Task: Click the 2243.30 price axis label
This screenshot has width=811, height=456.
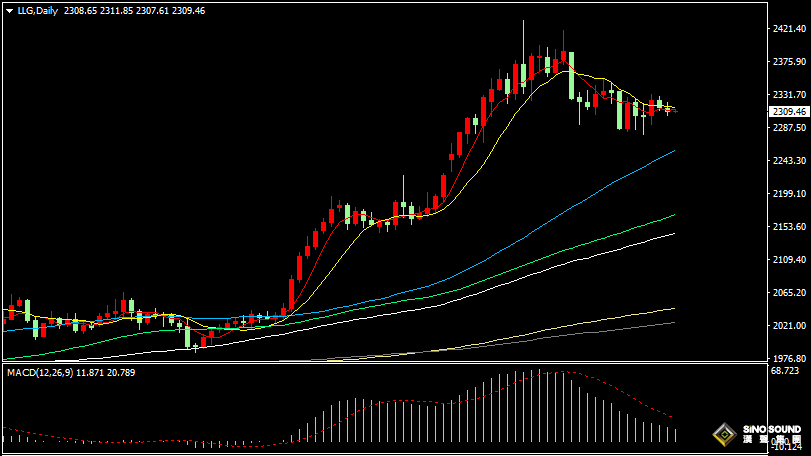Action: click(x=789, y=161)
